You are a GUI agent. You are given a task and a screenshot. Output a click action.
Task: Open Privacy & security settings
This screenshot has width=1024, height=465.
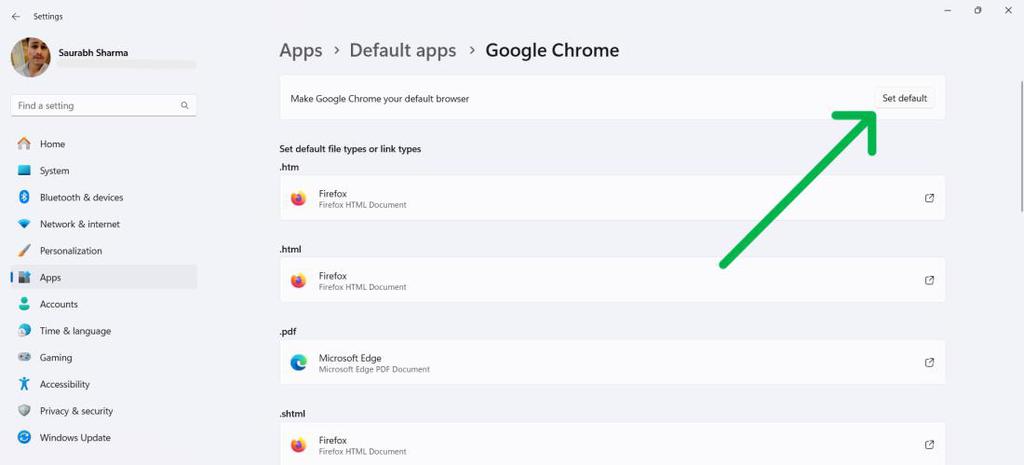click(x=76, y=411)
